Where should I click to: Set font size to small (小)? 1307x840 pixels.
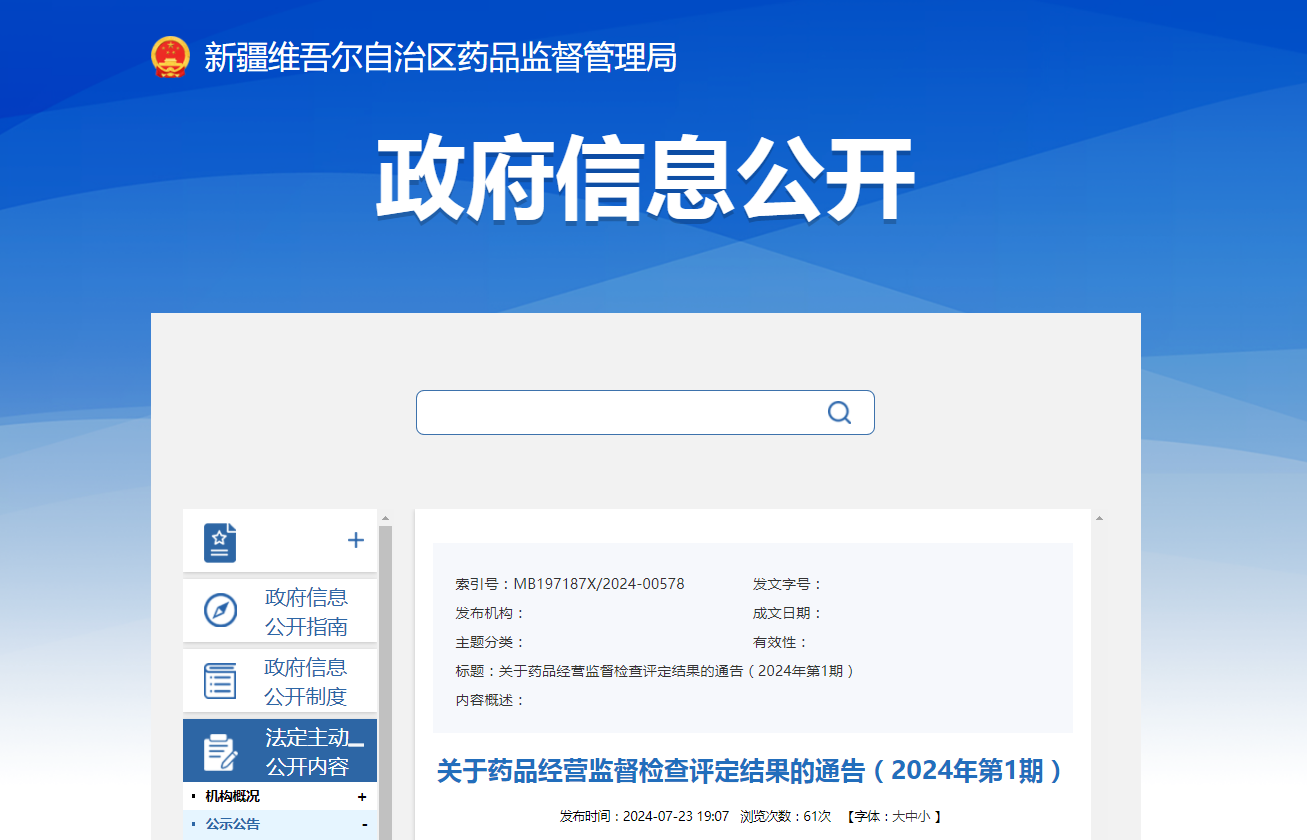coord(923,816)
